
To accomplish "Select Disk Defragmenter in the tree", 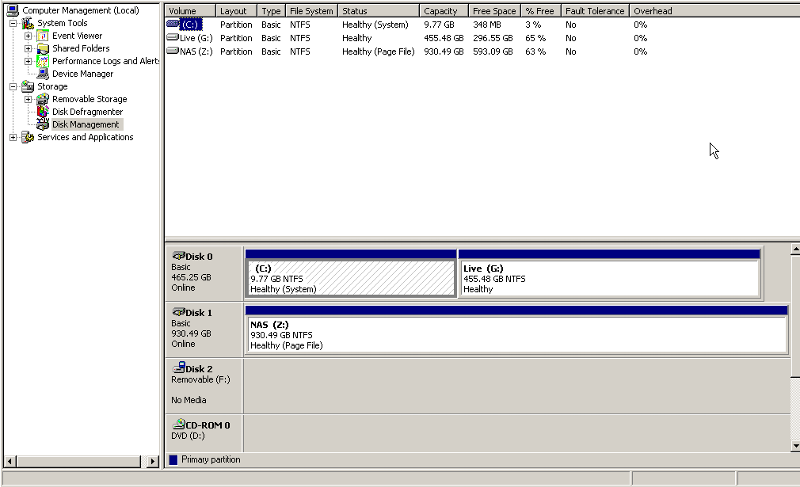I will pyautogui.click(x=88, y=112).
